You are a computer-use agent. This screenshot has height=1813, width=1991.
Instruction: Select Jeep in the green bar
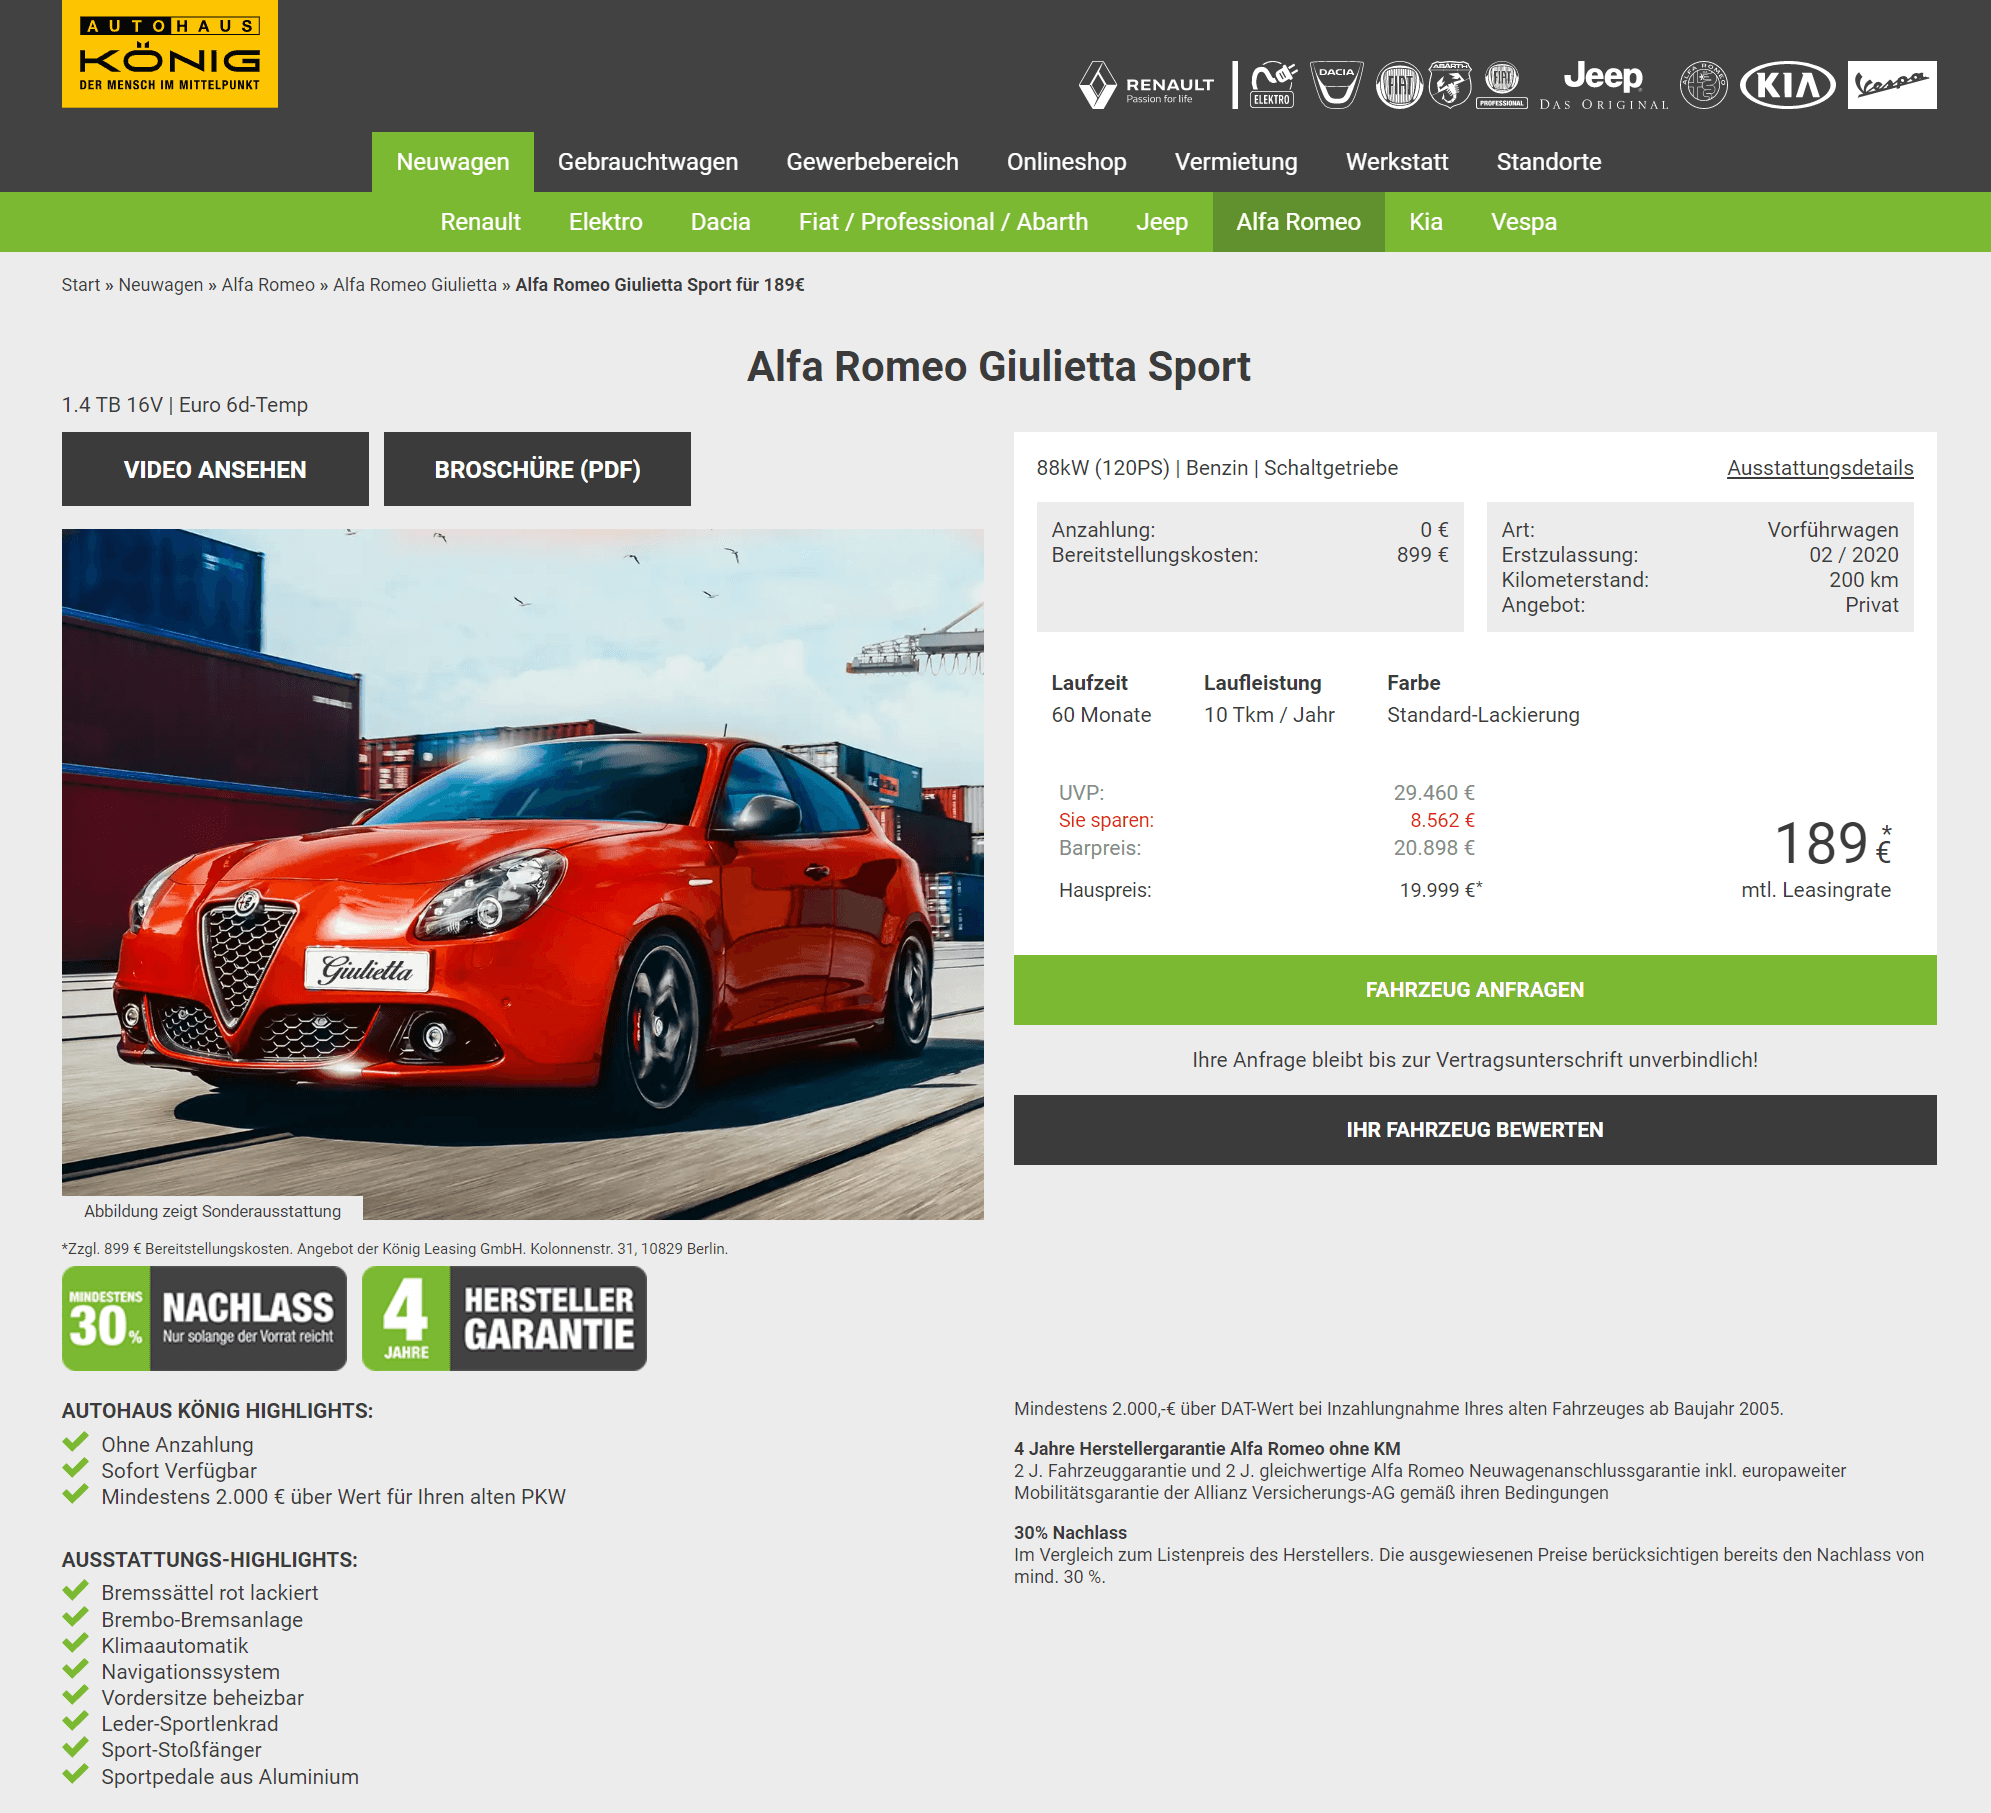tap(1162, 222)
